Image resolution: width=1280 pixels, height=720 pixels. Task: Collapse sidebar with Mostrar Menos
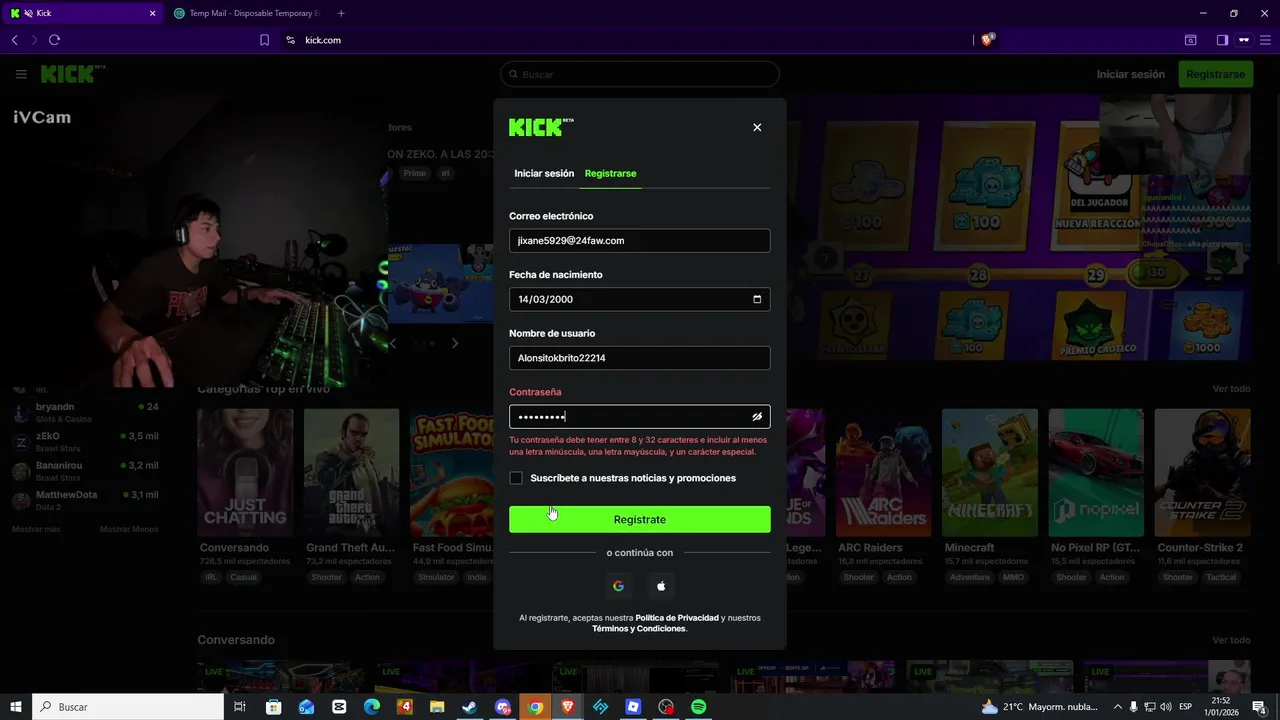click(129, 529)
